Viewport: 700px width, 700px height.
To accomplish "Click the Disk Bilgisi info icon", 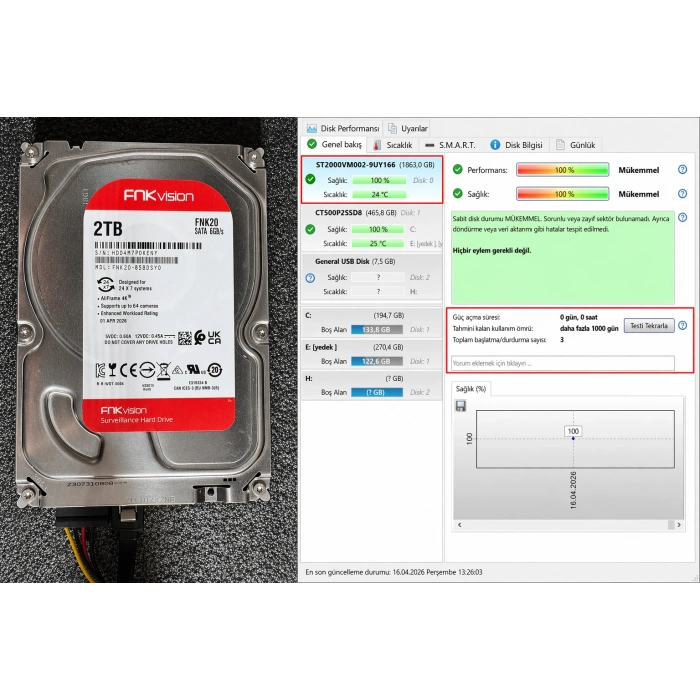I will click(x=495, y=145).
